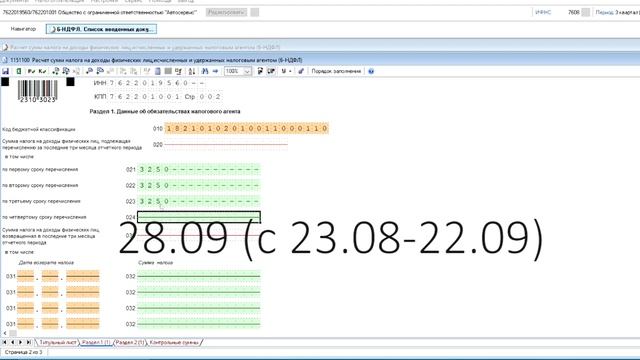Click the icon just right of the zoom box
The image size is (640, 360).
(x=260, y=71)
